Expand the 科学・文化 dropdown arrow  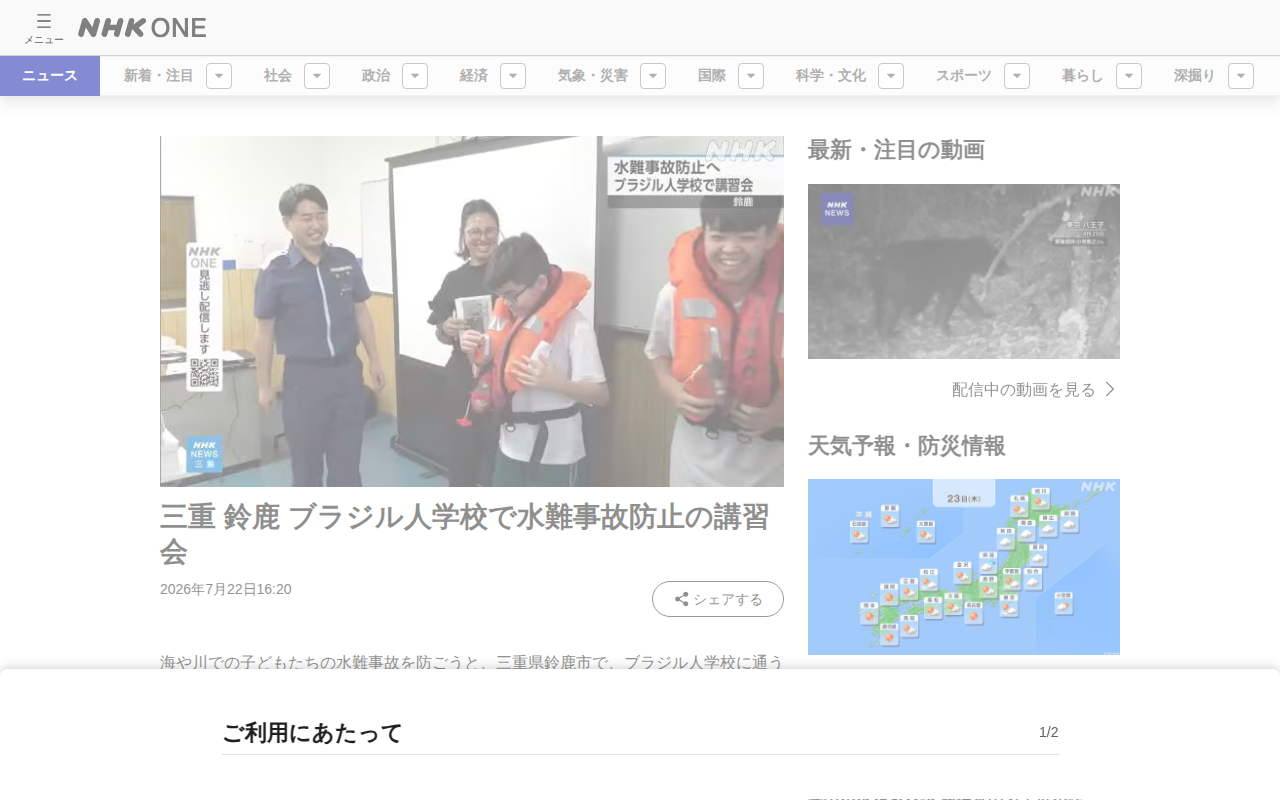coord(891,76)
